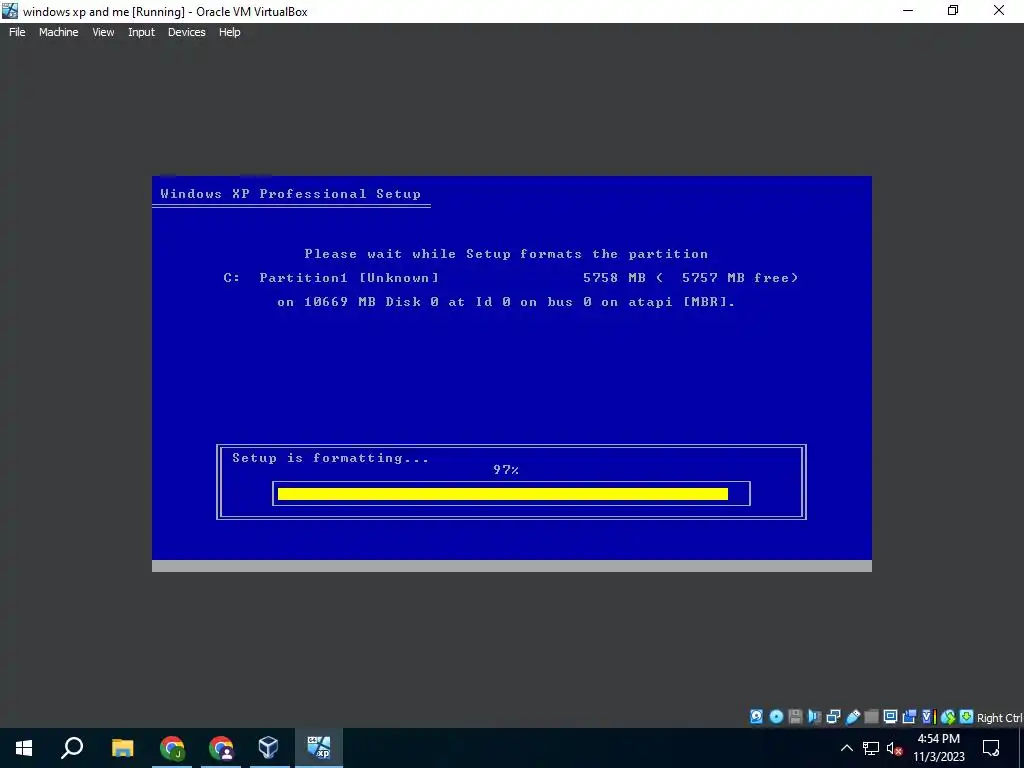Close the VirtualBox VM window
The width and height of the screenshot is (1024, 768).
999,10
